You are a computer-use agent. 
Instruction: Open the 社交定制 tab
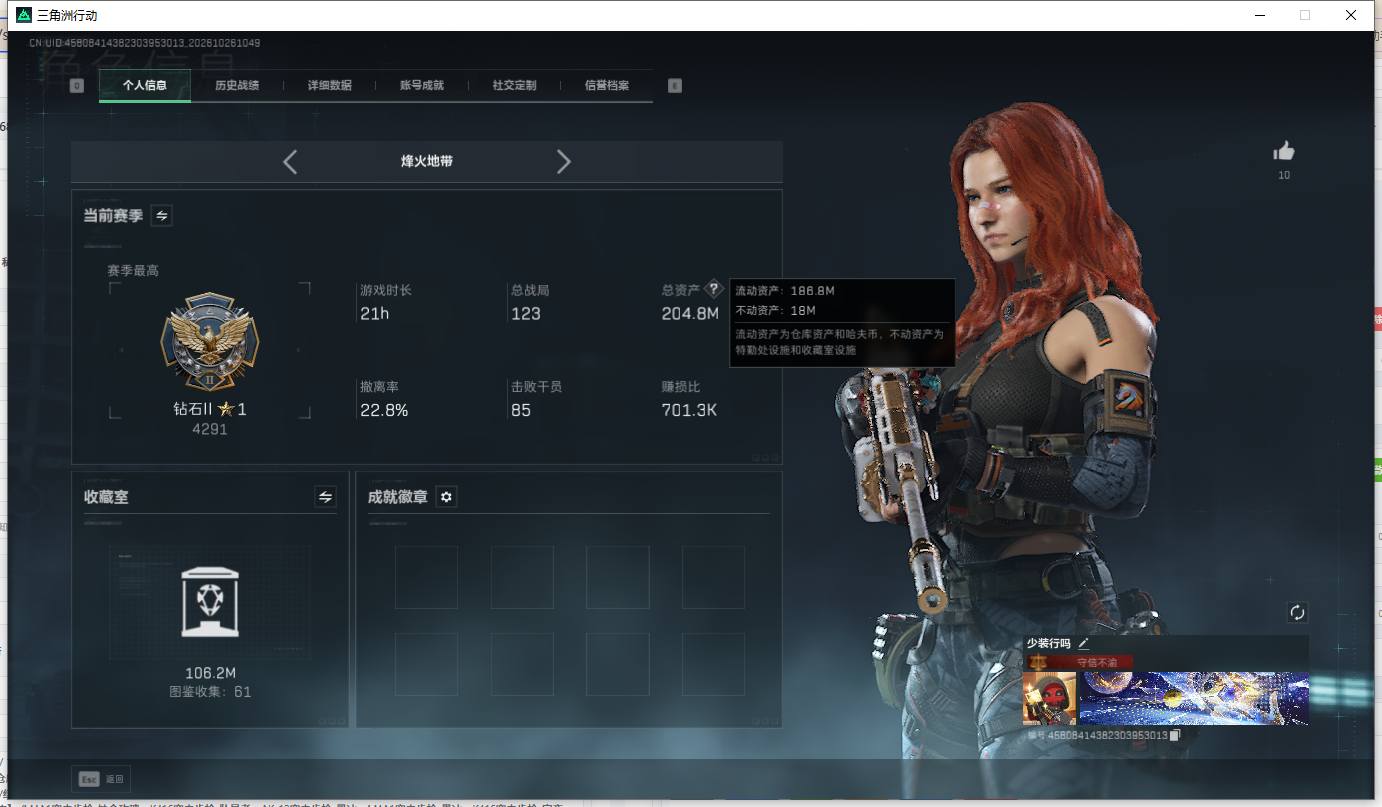click(x=514, y=86)
